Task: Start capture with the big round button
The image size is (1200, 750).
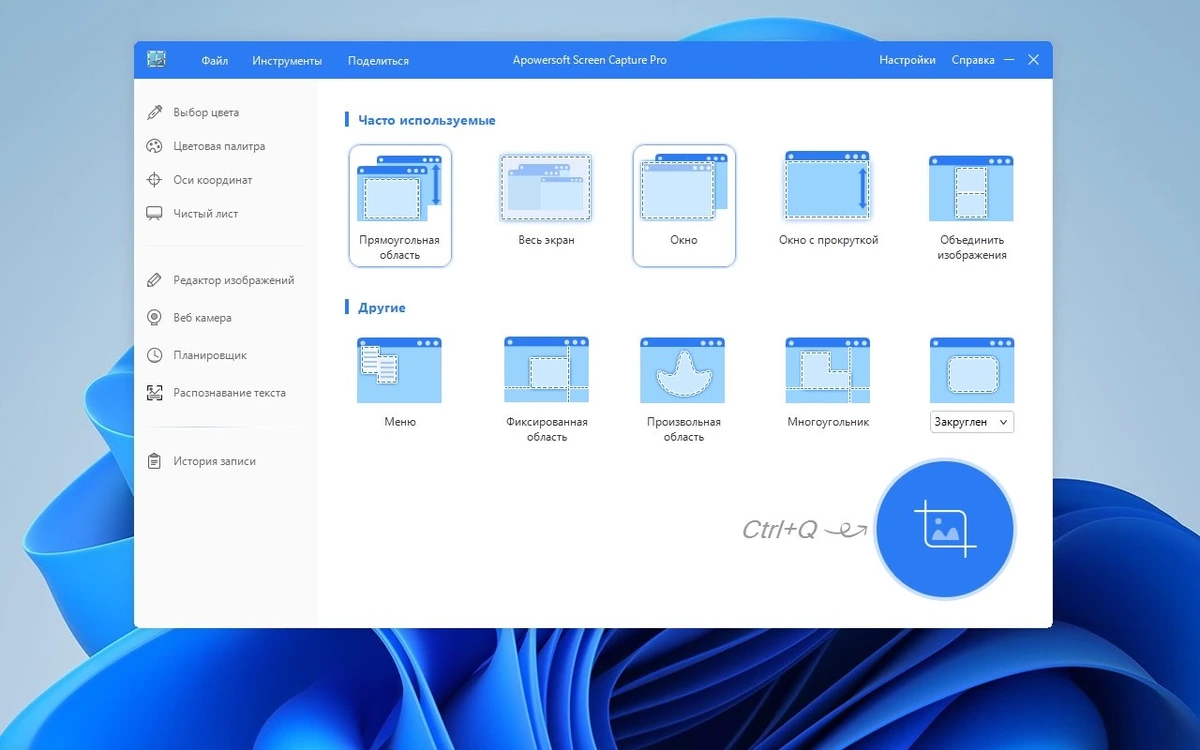Action: (x=945, y=529)
